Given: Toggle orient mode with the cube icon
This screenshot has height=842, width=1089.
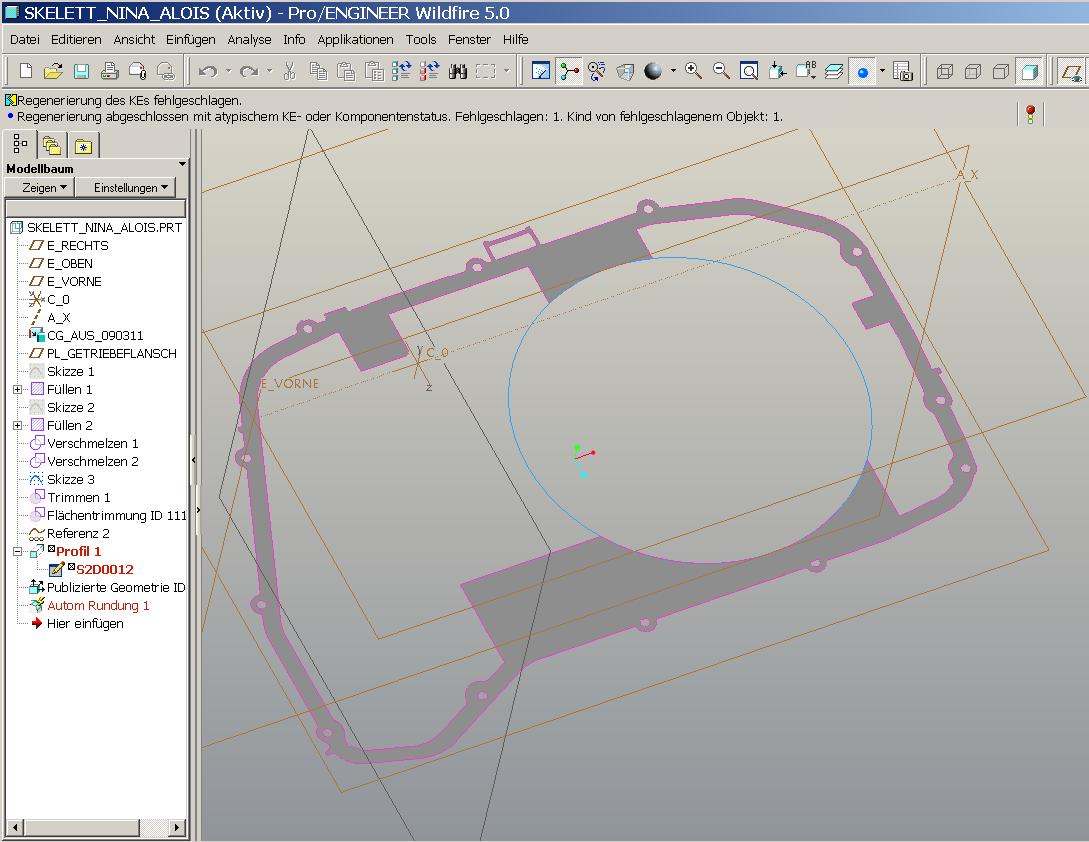Looking at the screenshot, I should pyautogui.click(x=625, y=71).
